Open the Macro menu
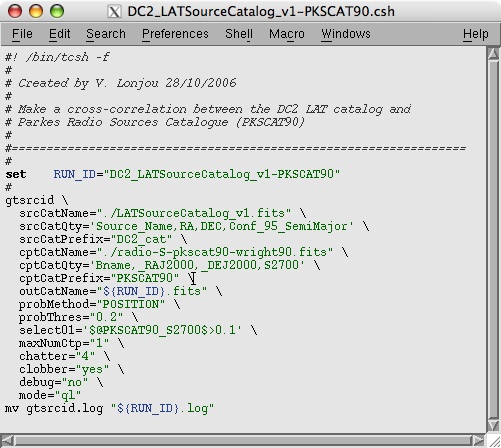 [287, 34]
